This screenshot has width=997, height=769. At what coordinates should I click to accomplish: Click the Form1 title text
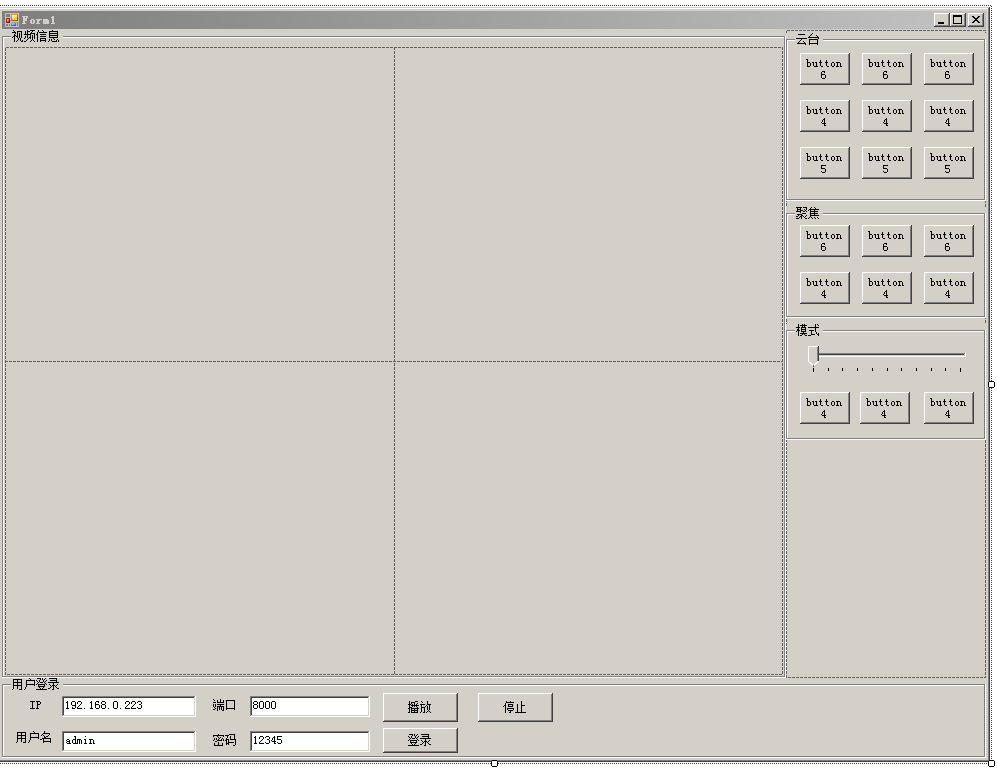[x=39, y=20]
